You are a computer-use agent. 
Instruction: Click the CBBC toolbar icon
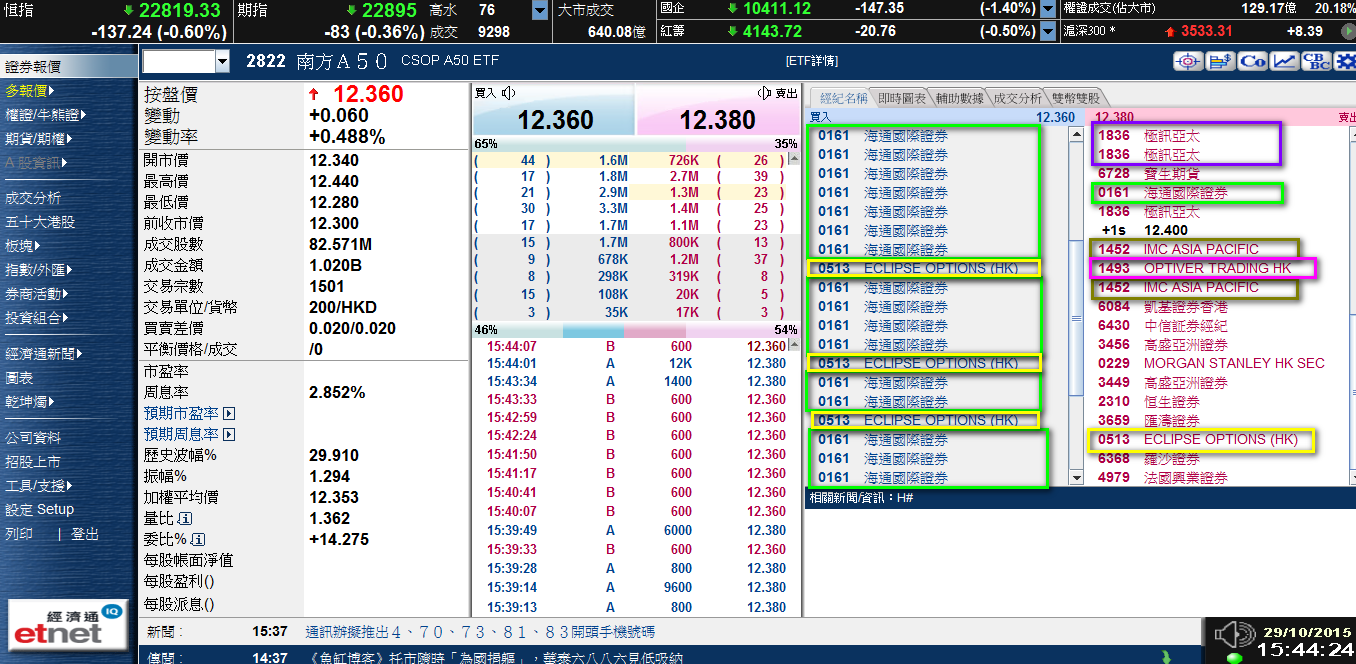(x=1316, y=61)
